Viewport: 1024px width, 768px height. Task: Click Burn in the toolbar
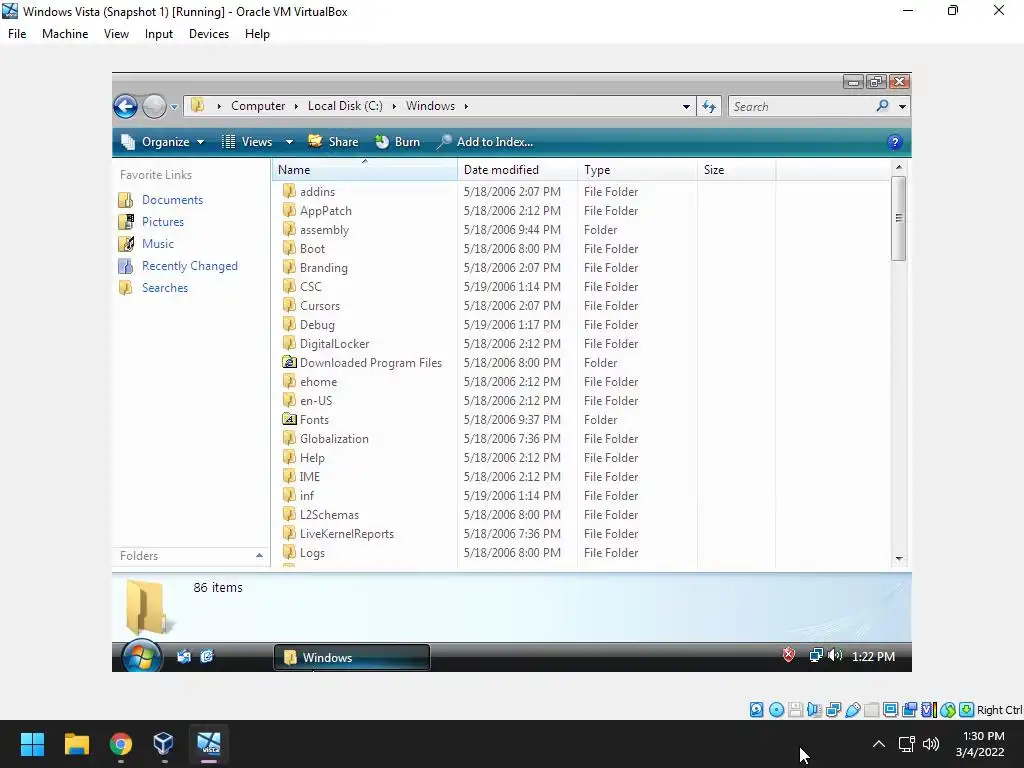(398, 142)
